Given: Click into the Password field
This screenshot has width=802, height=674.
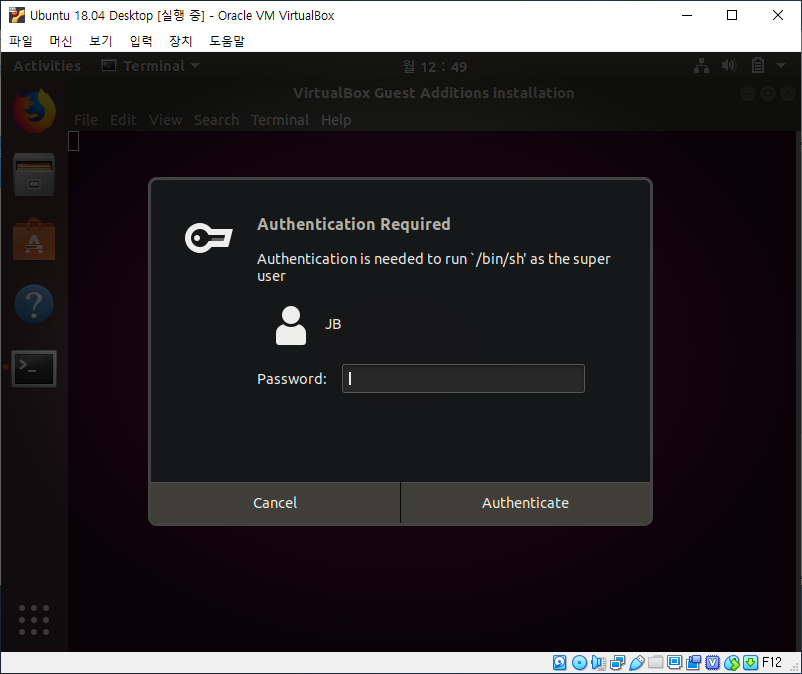Looking at the screenshot, I should [x=463, y=378].
